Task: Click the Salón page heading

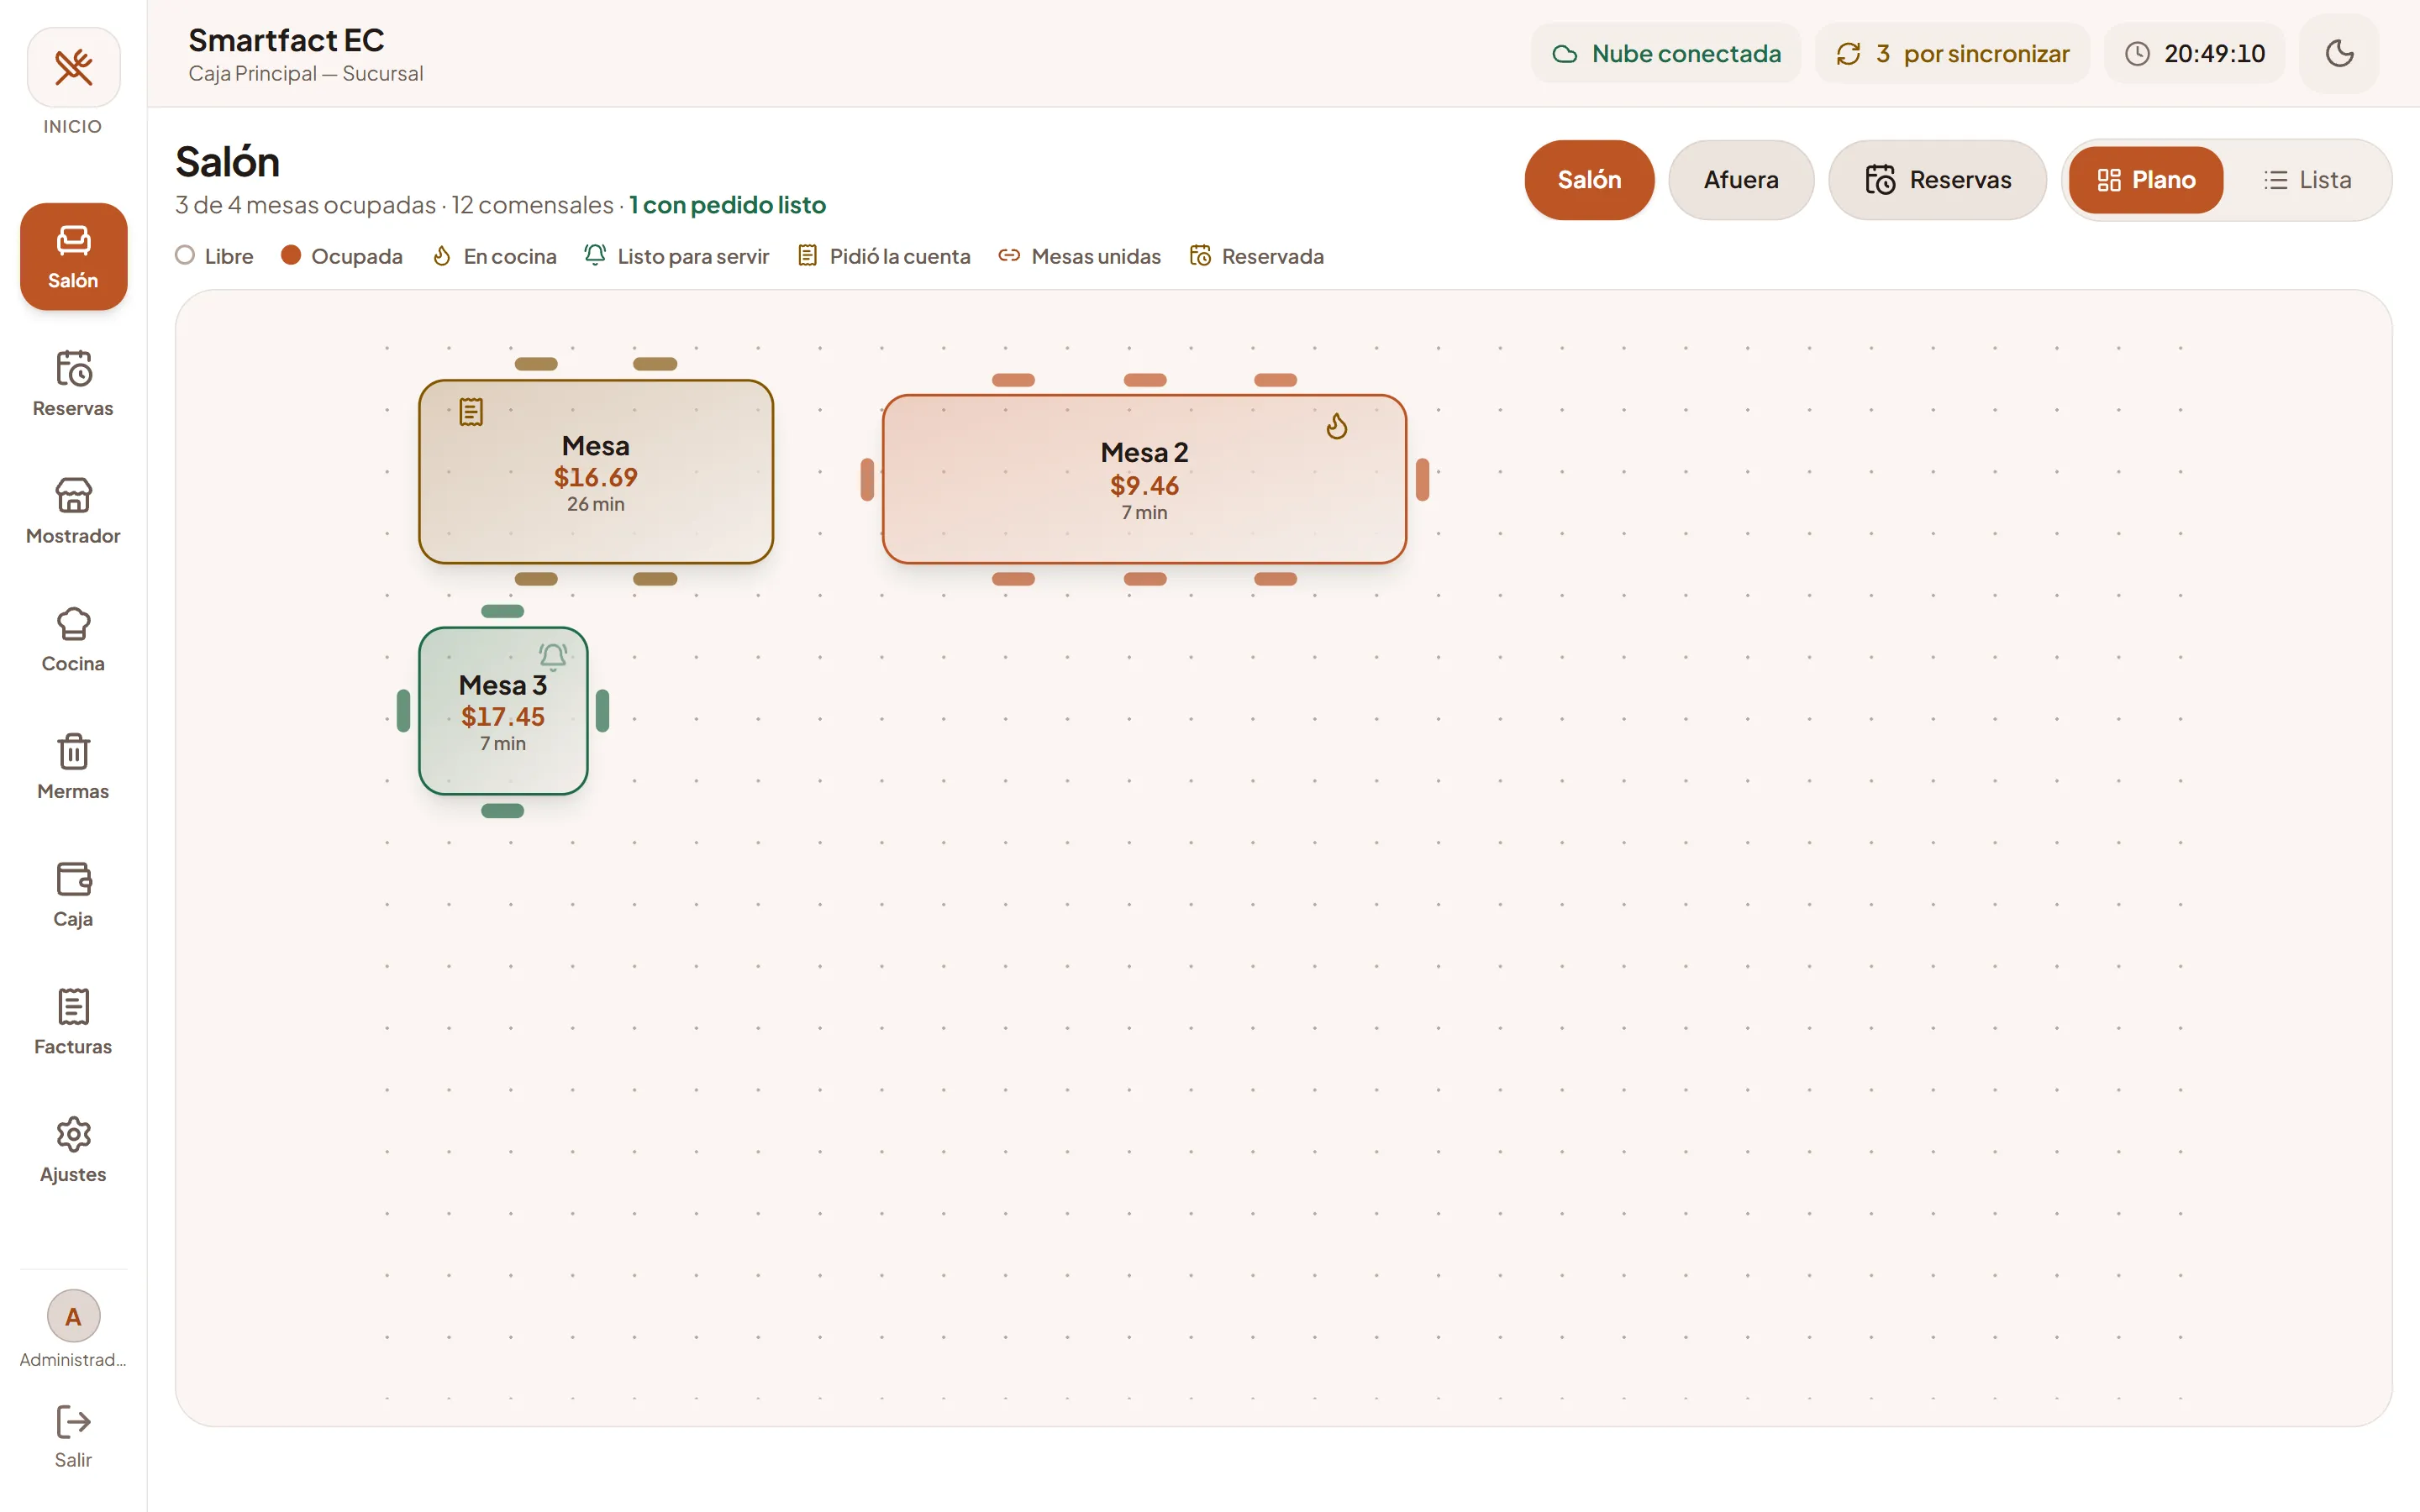Action: tap(227, 162)
